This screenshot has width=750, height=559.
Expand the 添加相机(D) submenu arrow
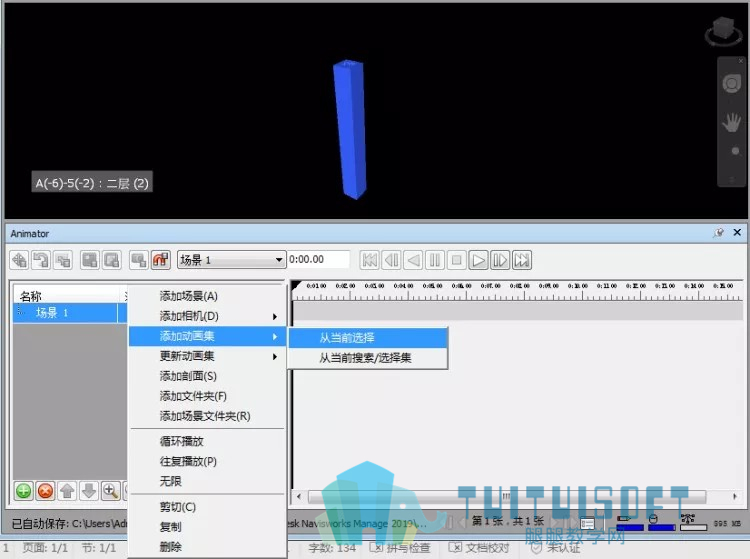[275, 317]
